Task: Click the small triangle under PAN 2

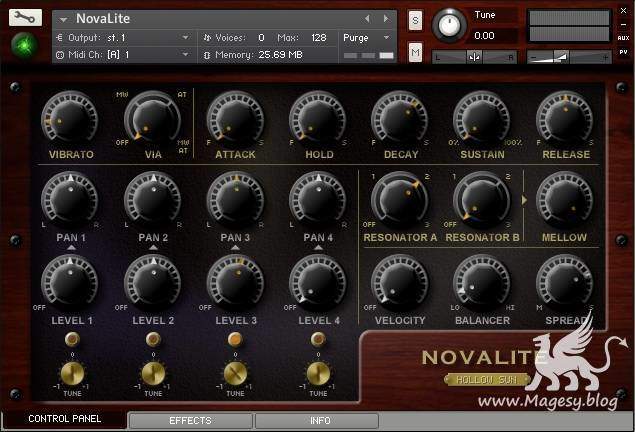Action: click(x=153, y=247)
